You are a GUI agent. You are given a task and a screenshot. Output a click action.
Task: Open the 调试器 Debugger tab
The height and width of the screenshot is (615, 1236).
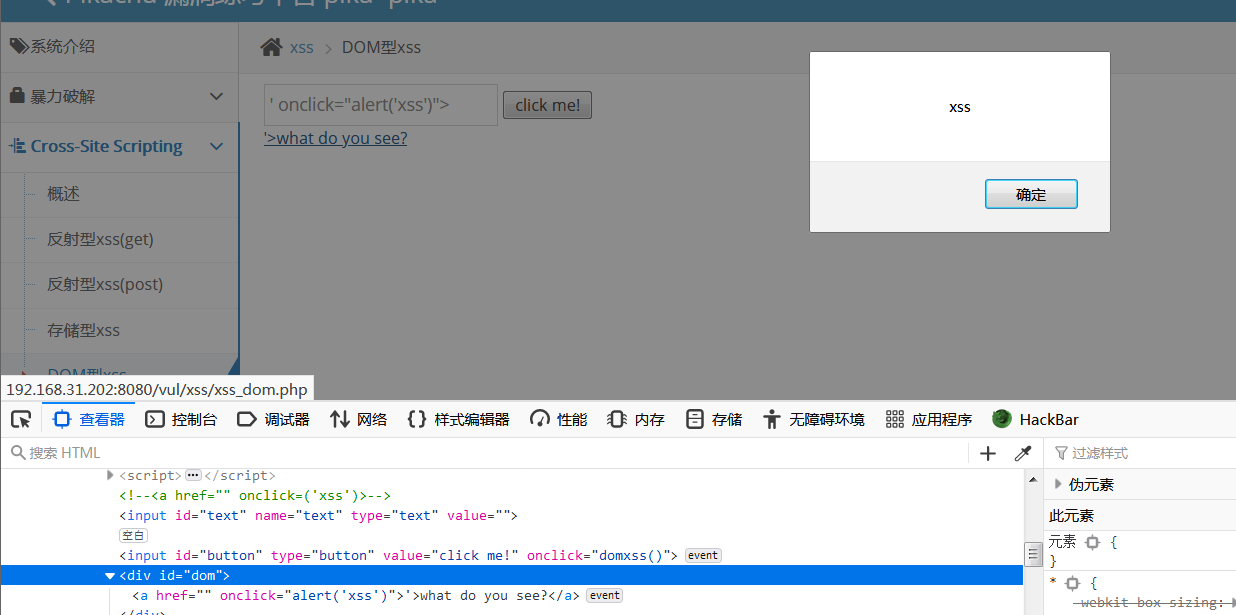point(273,419)
